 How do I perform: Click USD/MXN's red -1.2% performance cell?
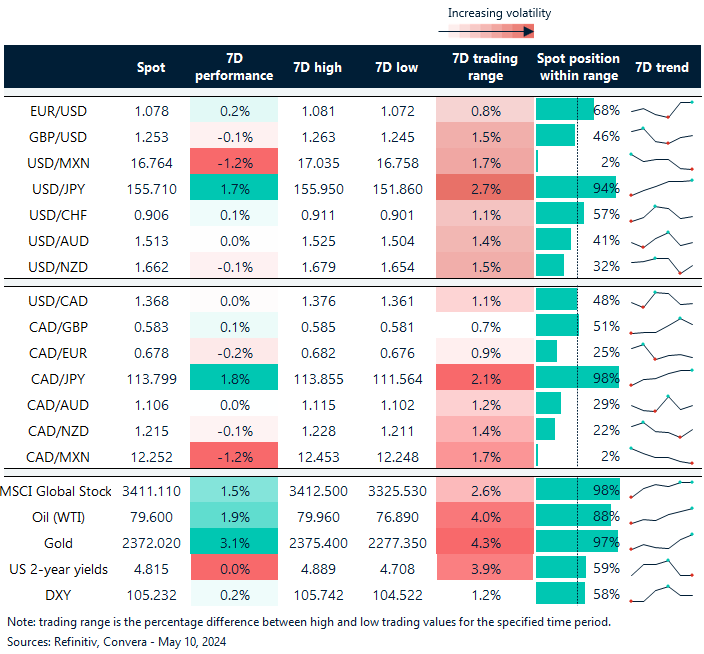233,161
